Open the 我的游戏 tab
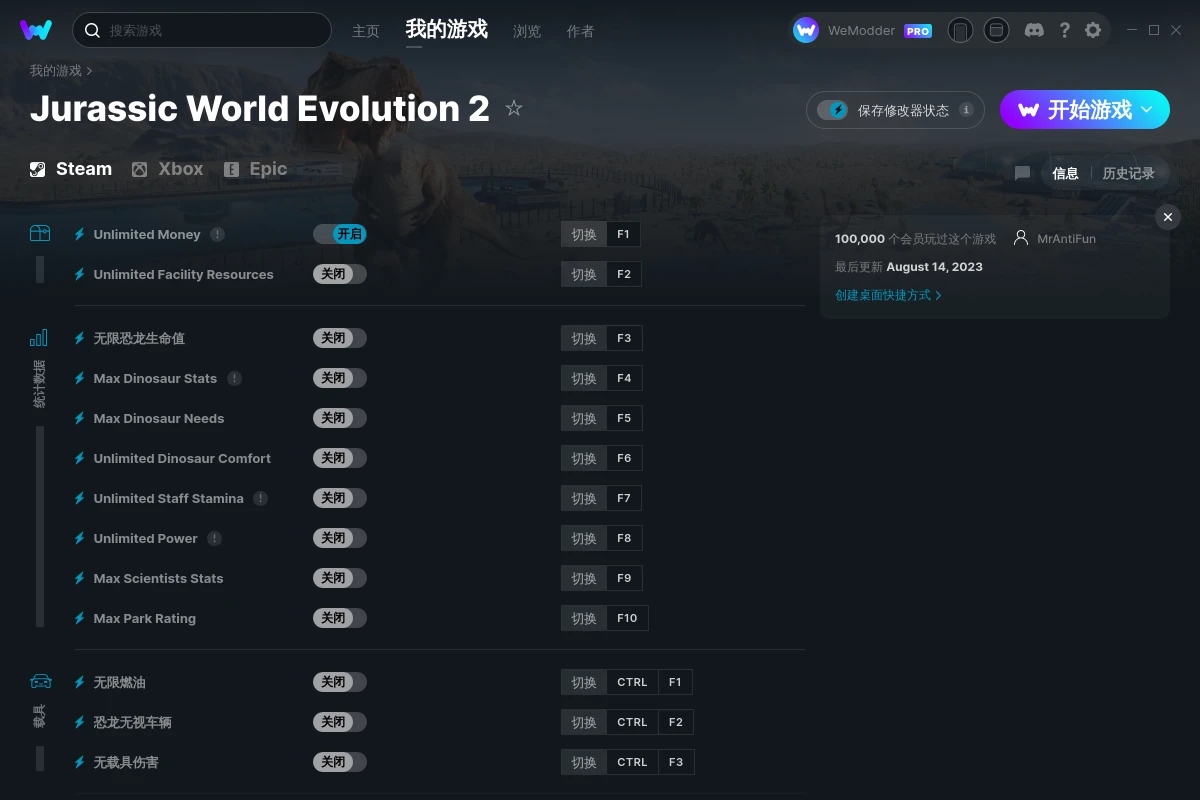1200x800 pixels. 447,30
